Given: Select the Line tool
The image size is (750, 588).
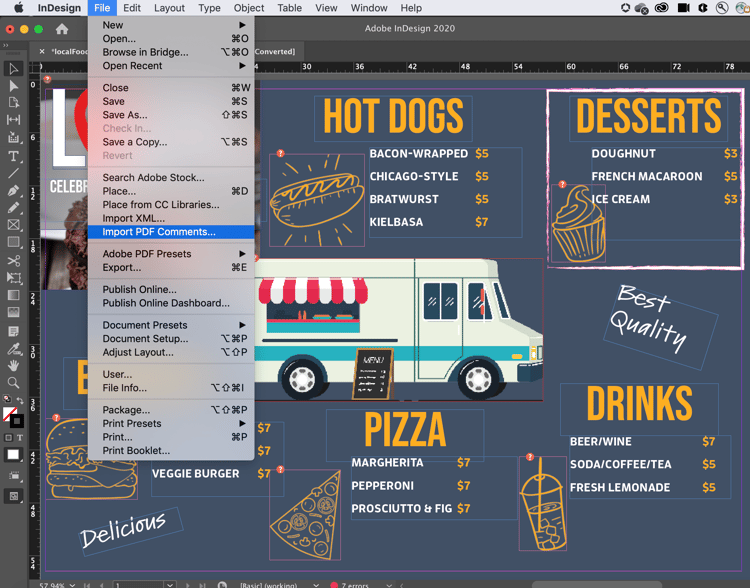Looking at the screenshot, I should click(x=13, y=173).
